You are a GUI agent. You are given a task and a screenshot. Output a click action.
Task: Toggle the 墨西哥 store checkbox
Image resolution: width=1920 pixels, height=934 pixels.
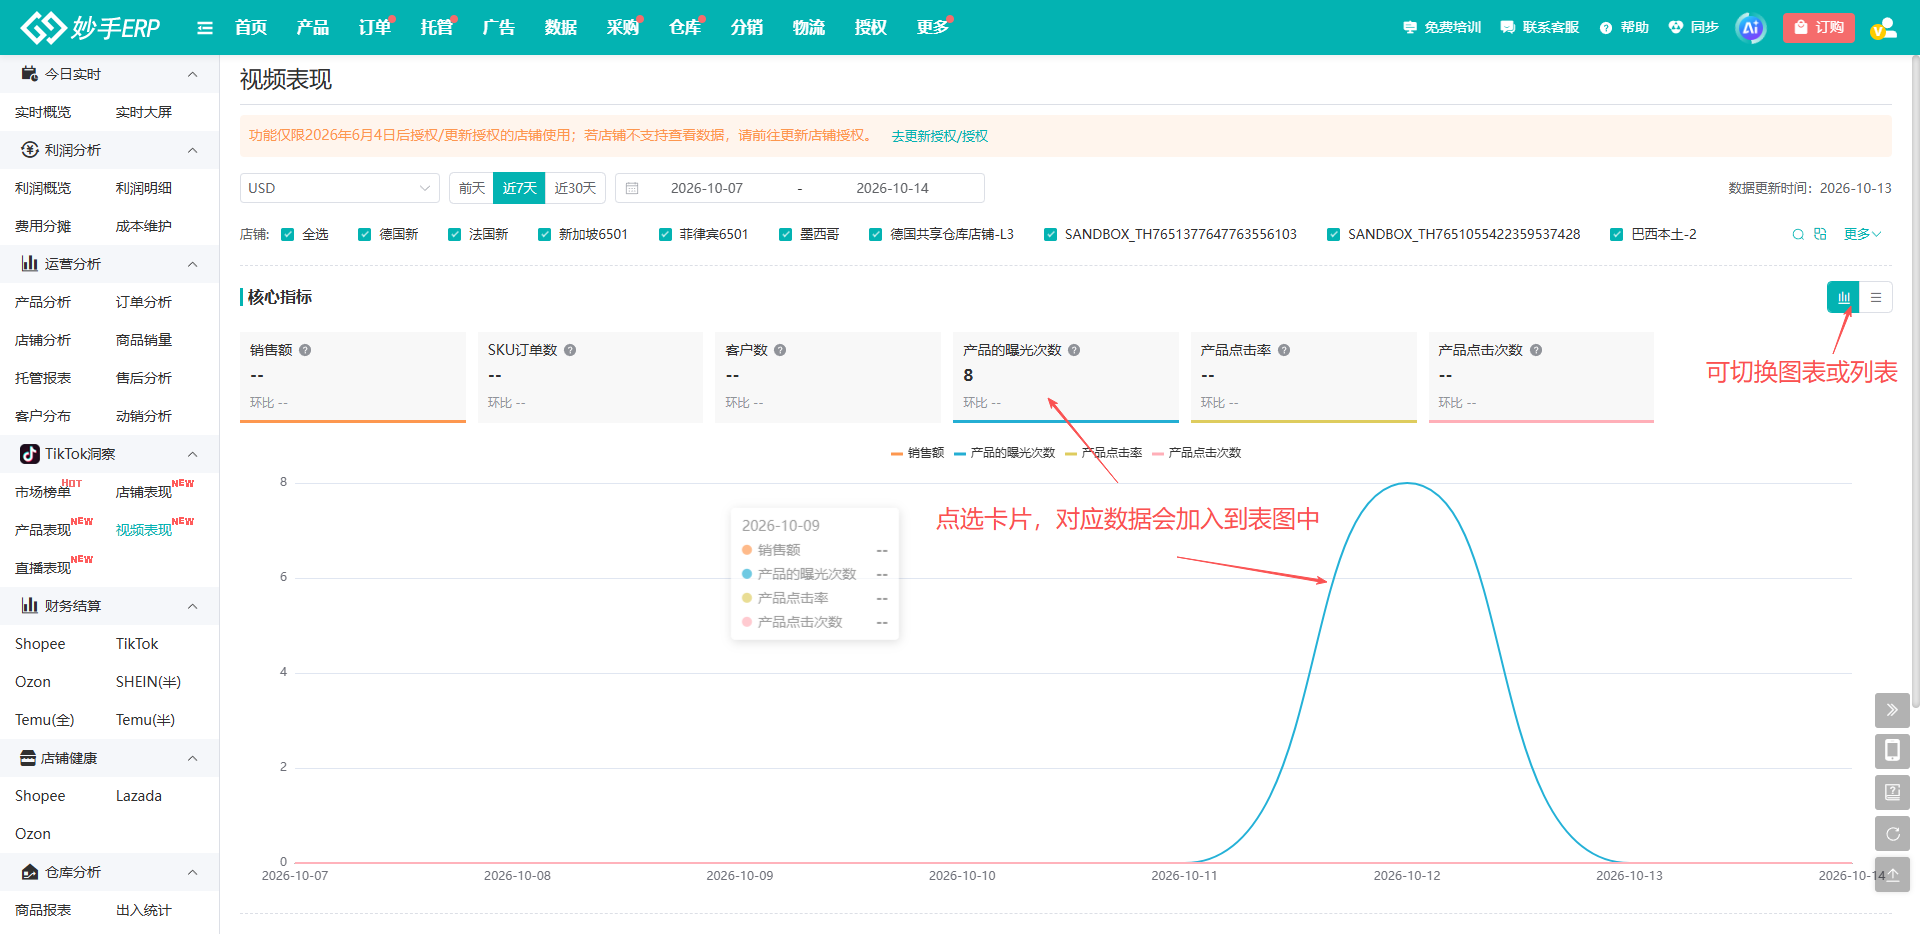786,234
